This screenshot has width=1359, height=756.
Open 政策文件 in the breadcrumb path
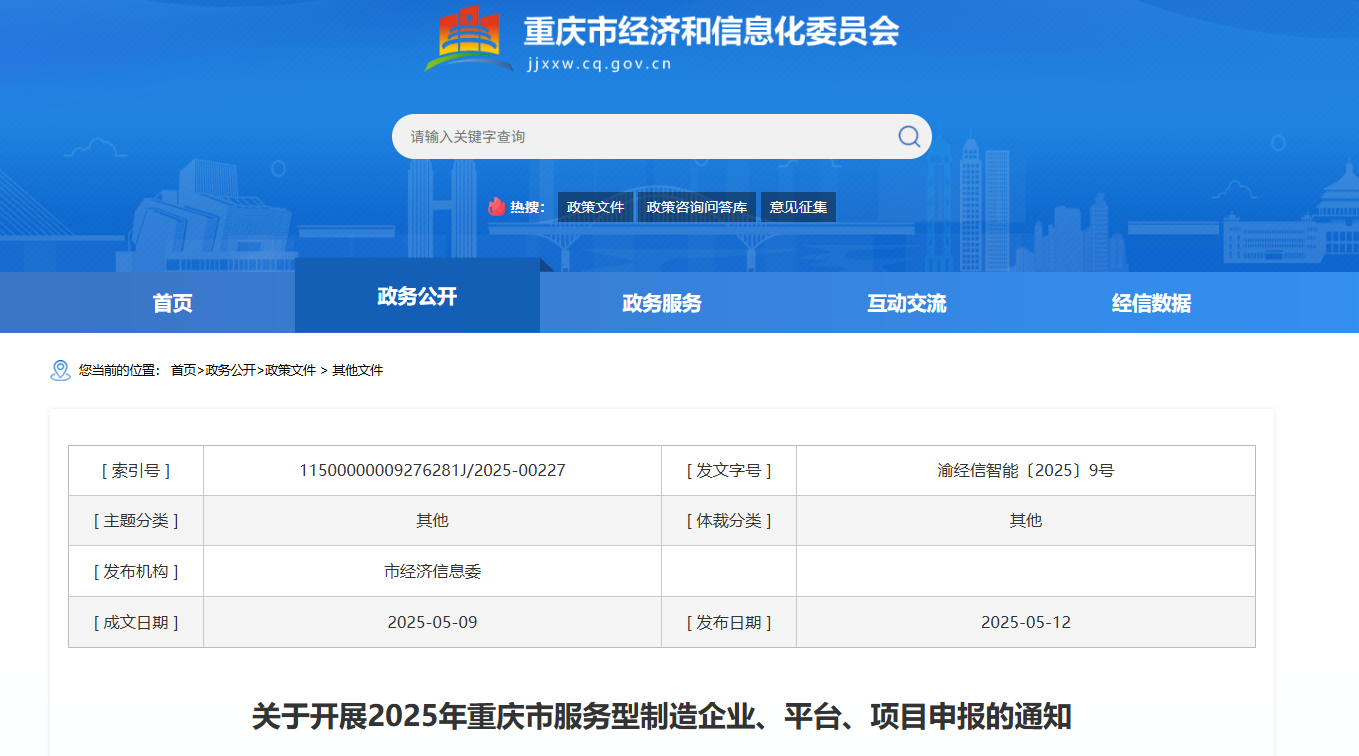290,370
